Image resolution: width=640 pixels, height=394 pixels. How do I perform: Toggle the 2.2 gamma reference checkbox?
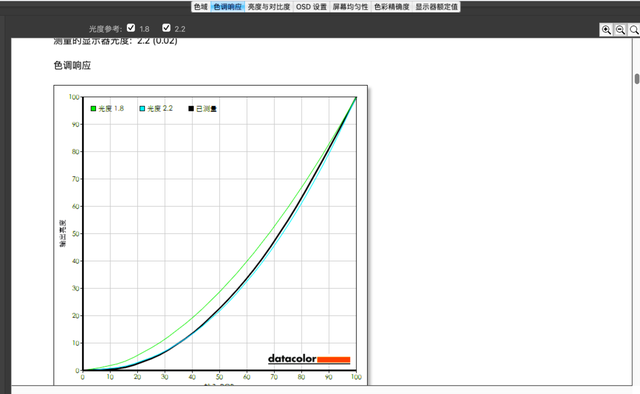pos(166,28)
